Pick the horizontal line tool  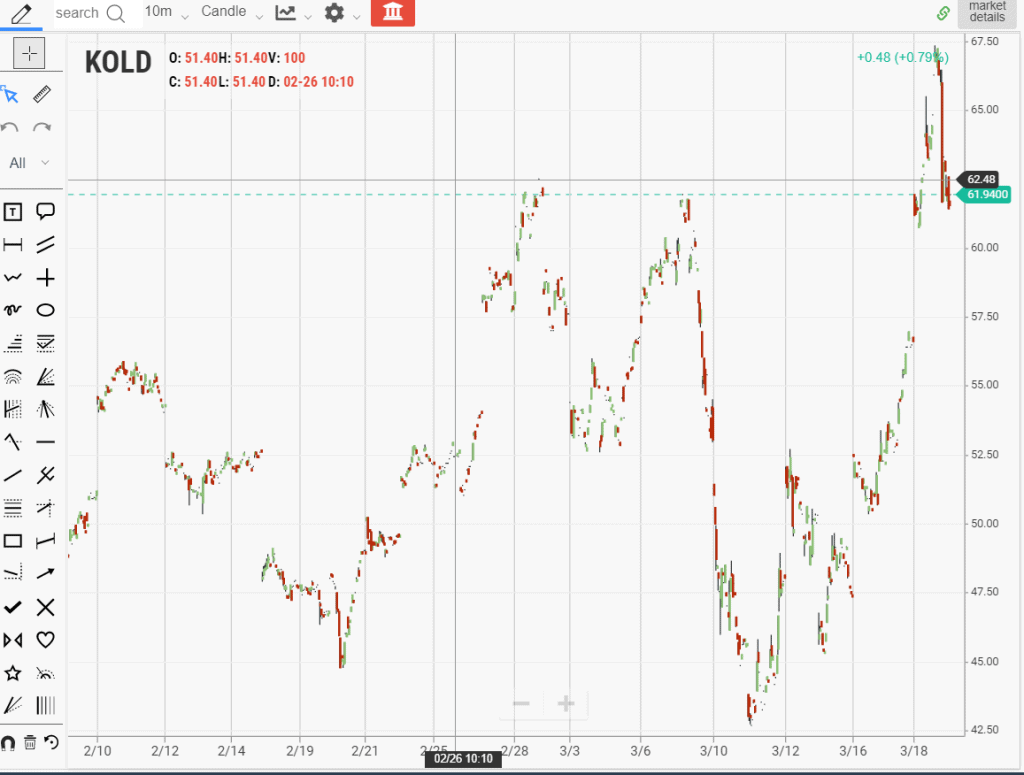point(45,442)
